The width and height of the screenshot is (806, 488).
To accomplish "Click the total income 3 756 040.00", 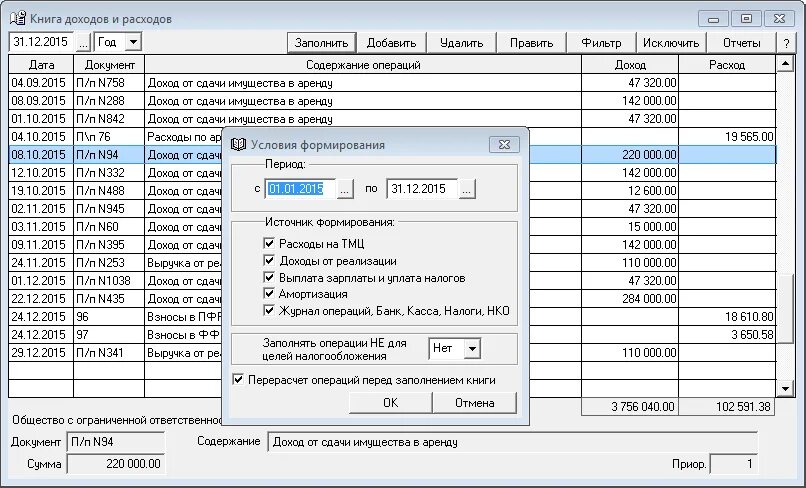I will [630, 407].
